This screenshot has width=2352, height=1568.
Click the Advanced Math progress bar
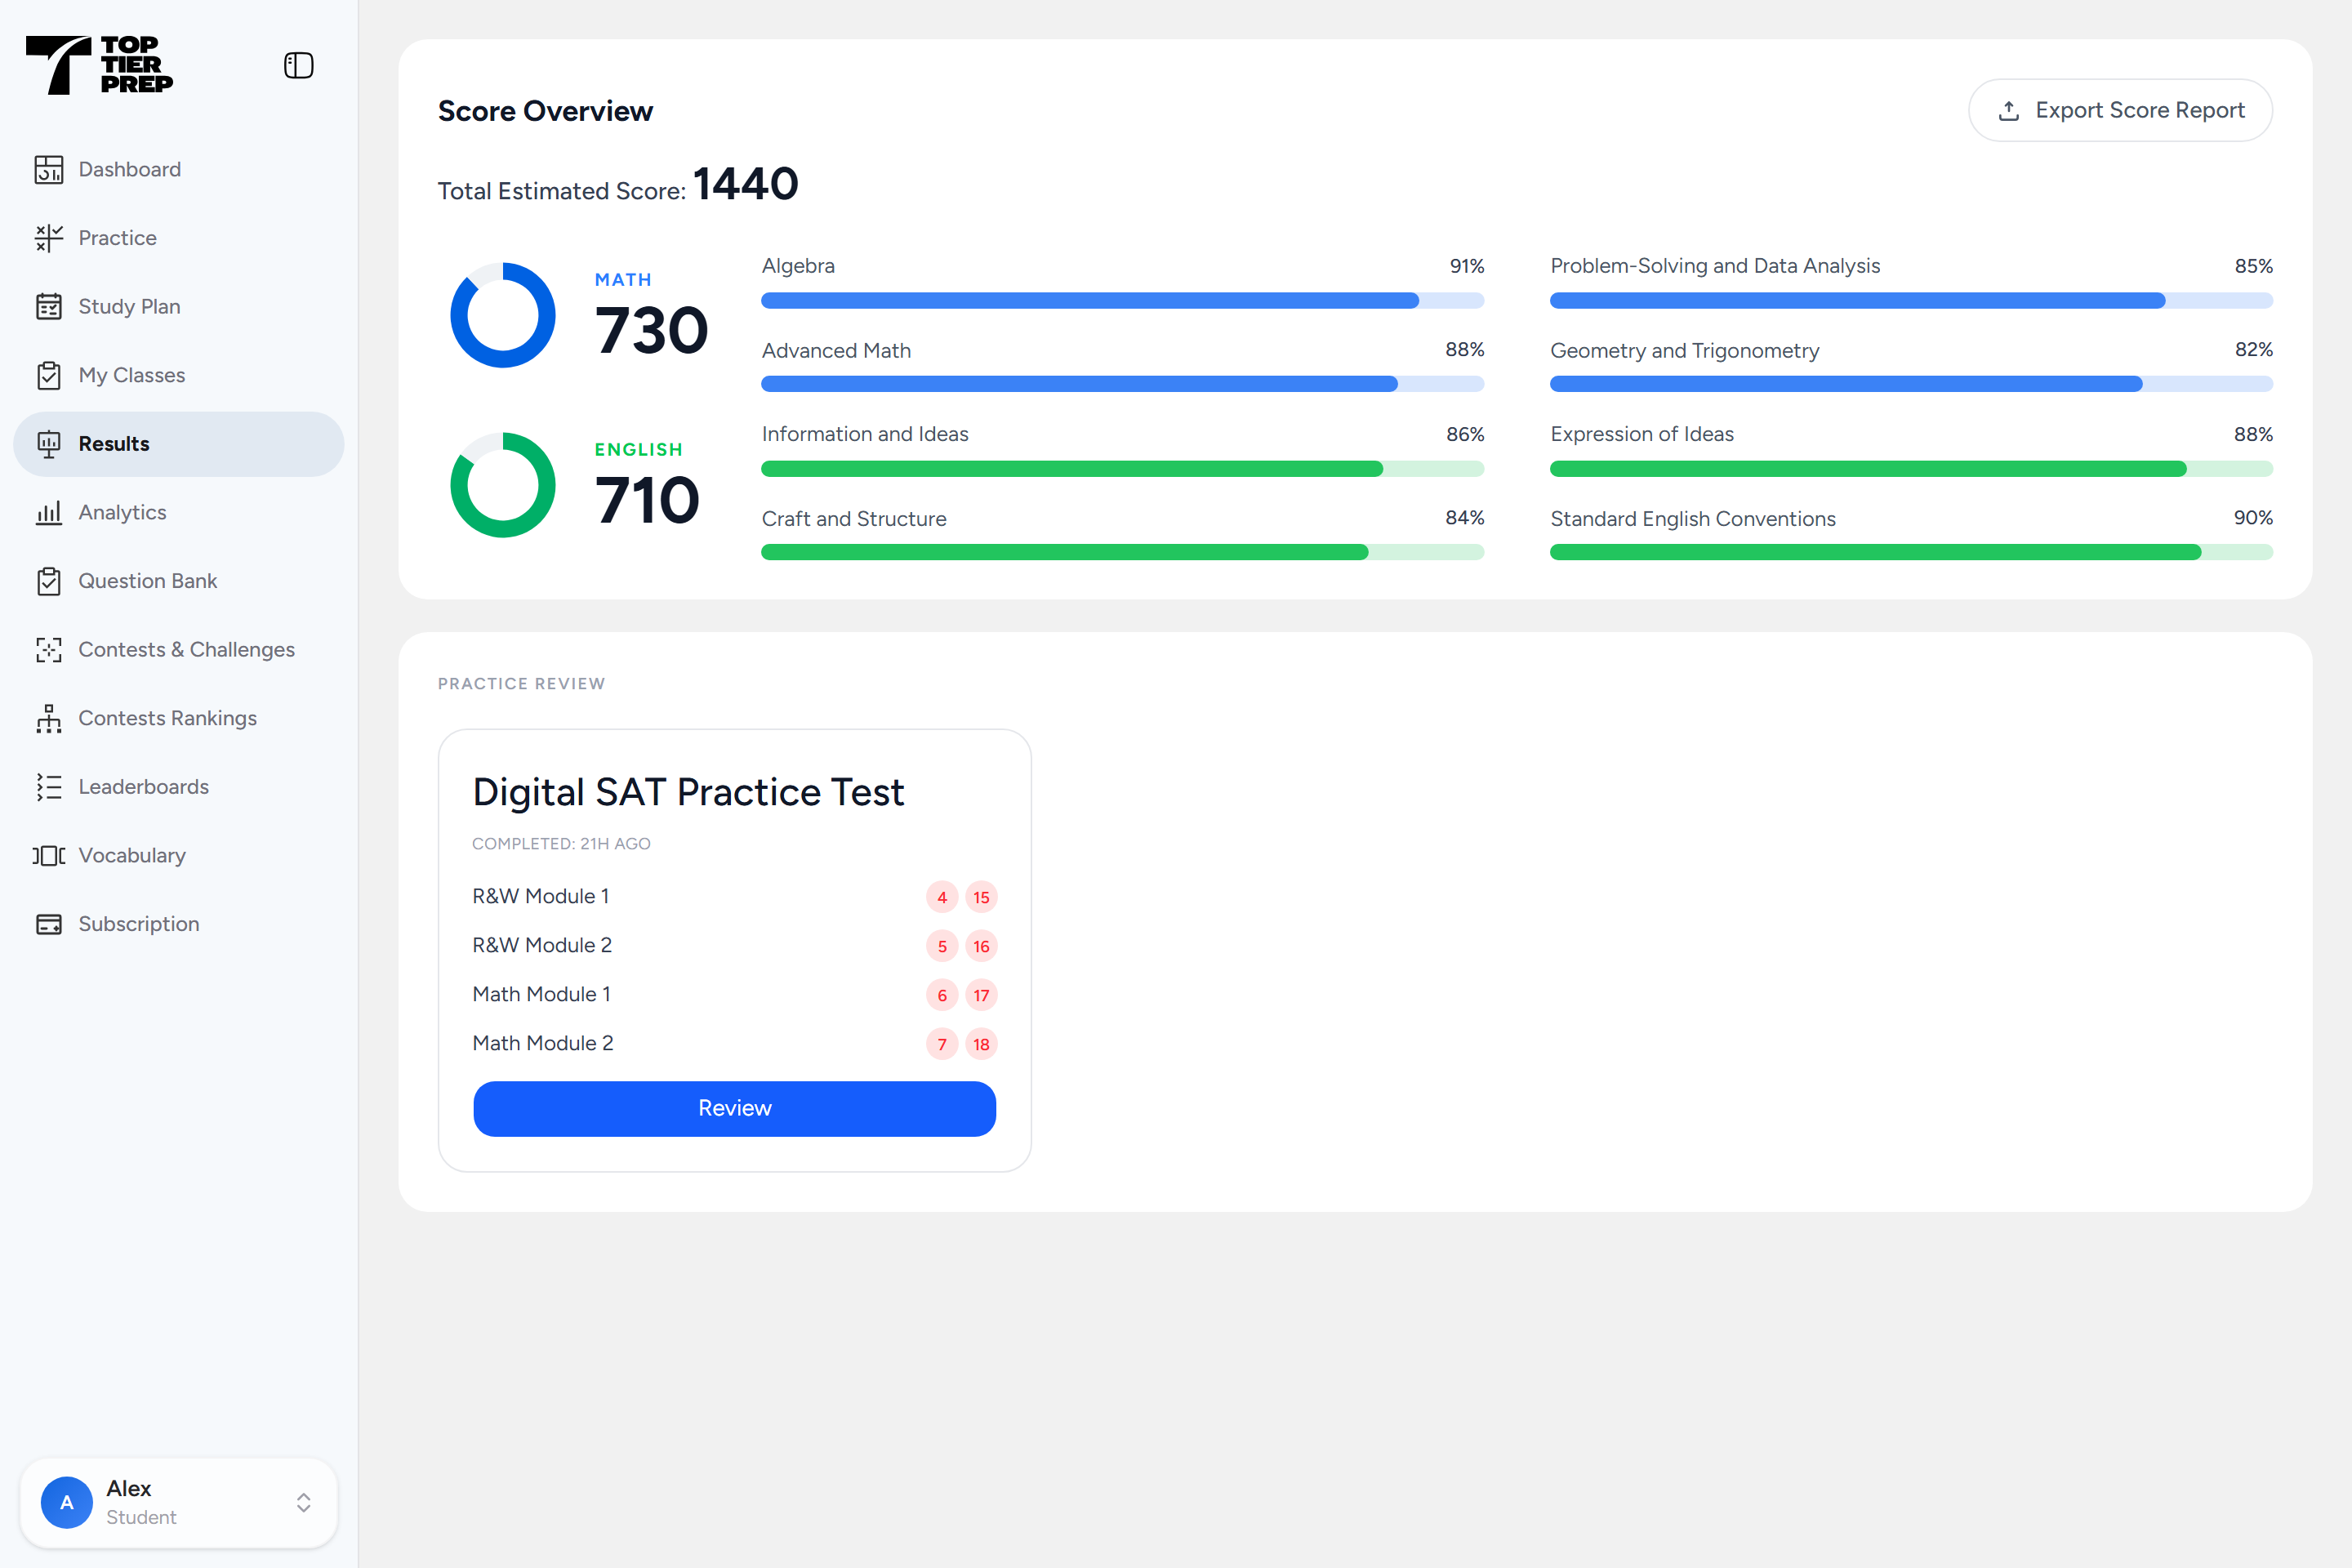(1122, 384)
